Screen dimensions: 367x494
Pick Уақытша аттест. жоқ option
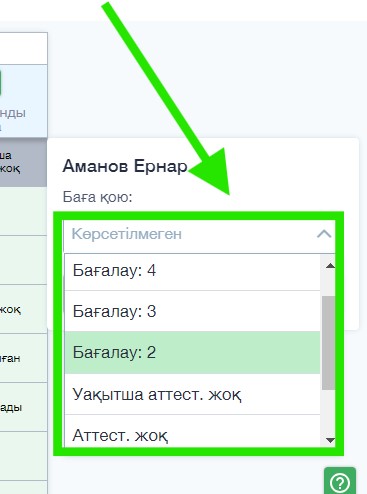point(192,394)
